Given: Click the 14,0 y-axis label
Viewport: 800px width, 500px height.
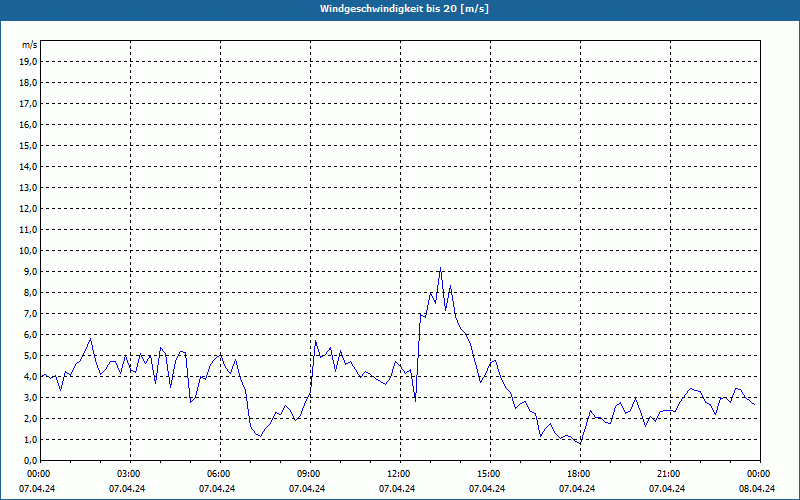Looking at the screenshot, I should [x=28, y=166].
